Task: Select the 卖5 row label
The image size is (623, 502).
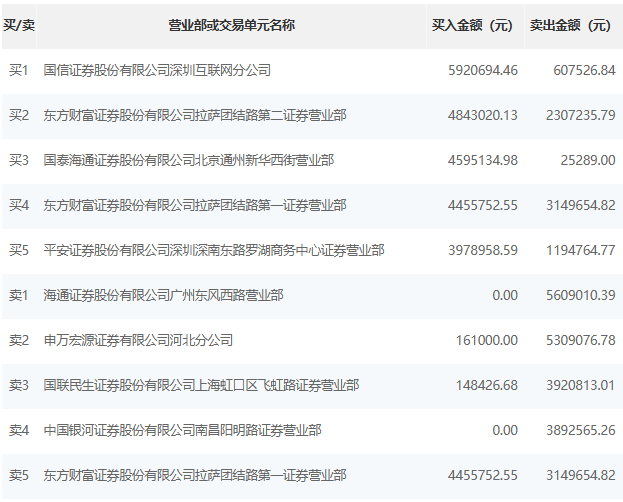Action: tap(19, 475)
